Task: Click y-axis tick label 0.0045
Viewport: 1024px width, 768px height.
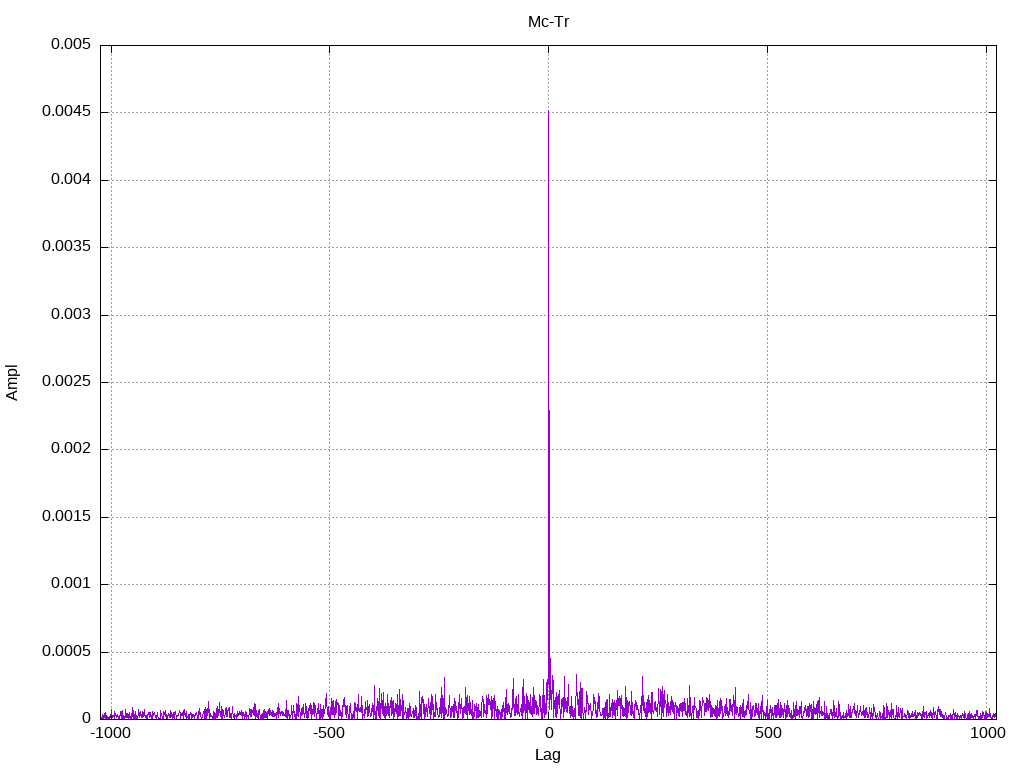Action: click(x=66, y=111)
